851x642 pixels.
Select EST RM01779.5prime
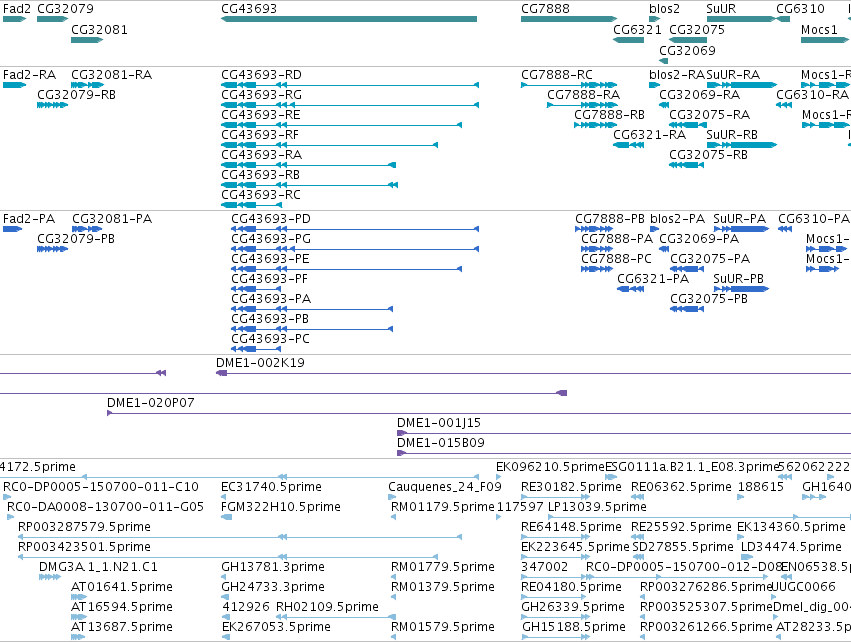coord(393,577)
